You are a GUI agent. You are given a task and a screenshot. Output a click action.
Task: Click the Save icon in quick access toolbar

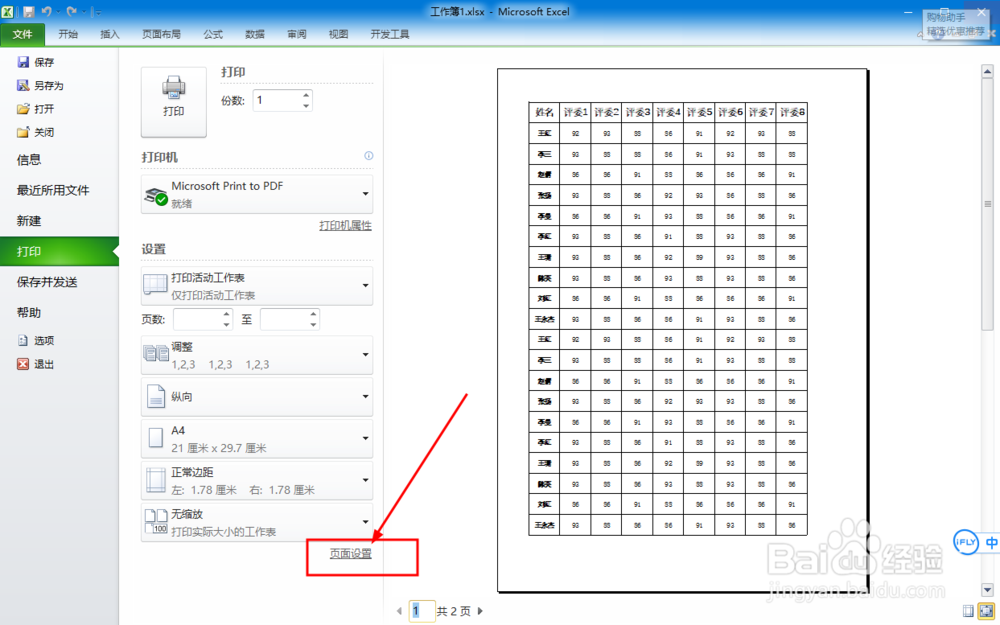(29, 11)
